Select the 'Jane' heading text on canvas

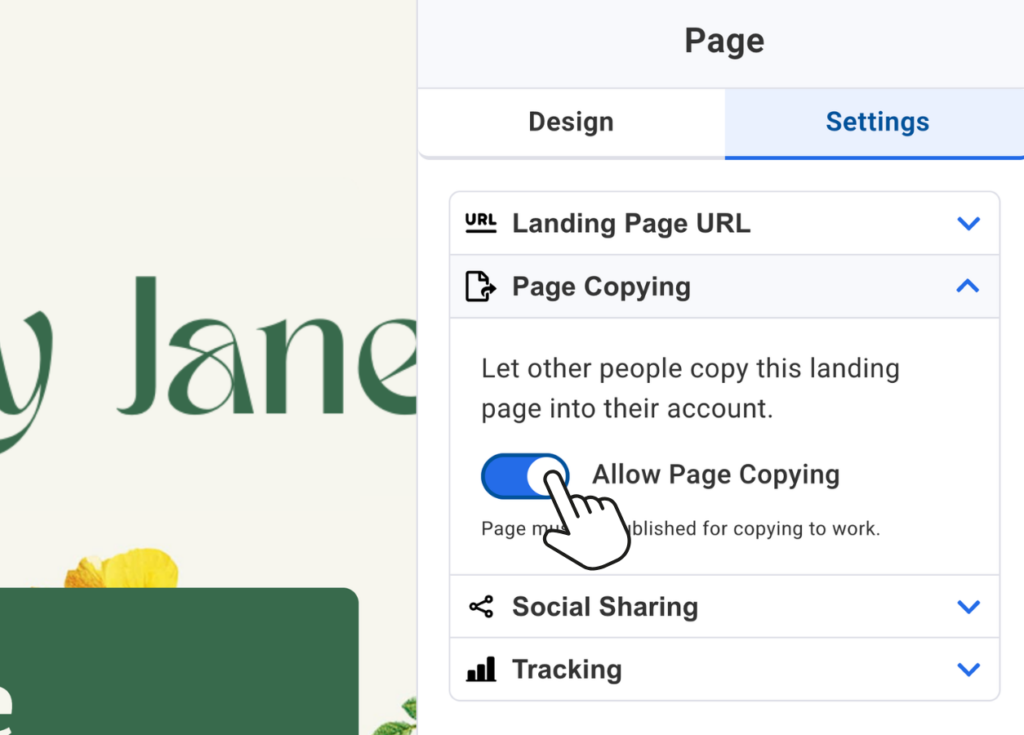tap(270, 350)
